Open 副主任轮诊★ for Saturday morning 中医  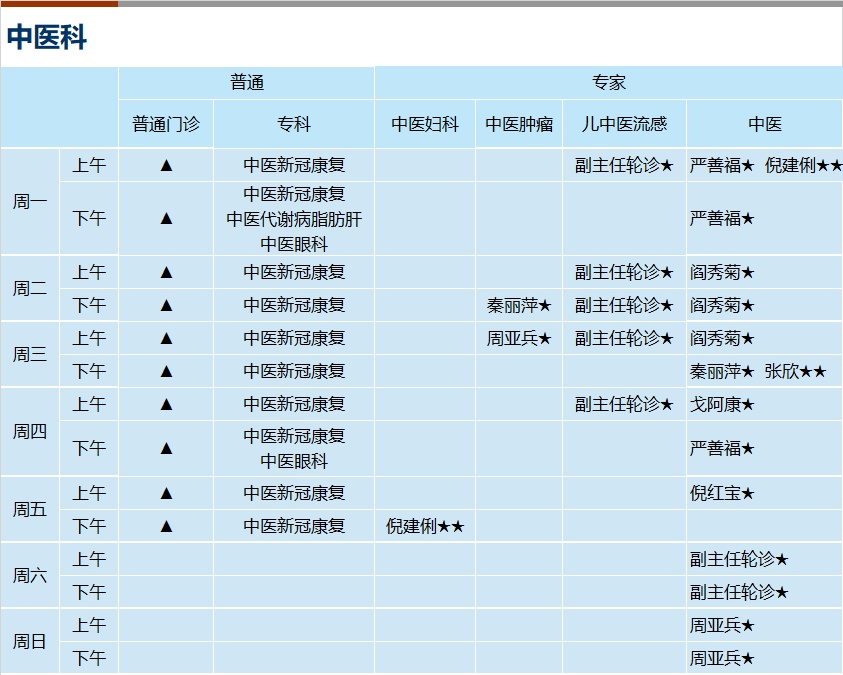tap(739, 559)
